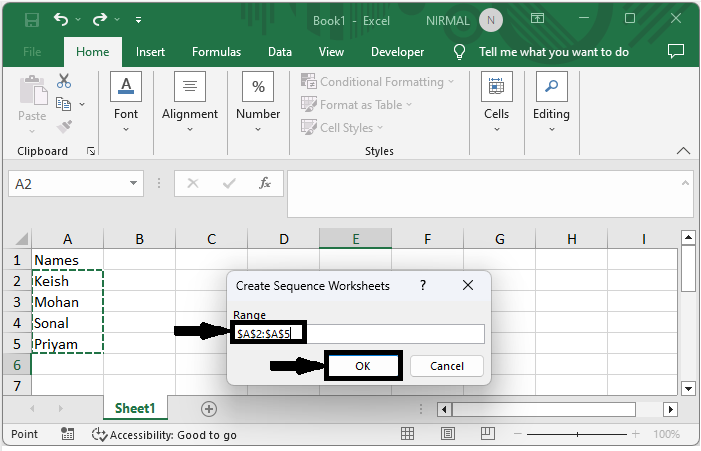The height and width of the screenshot is (451, 701).
Task: Add a new sheet with plus icon
Action: 208,408
